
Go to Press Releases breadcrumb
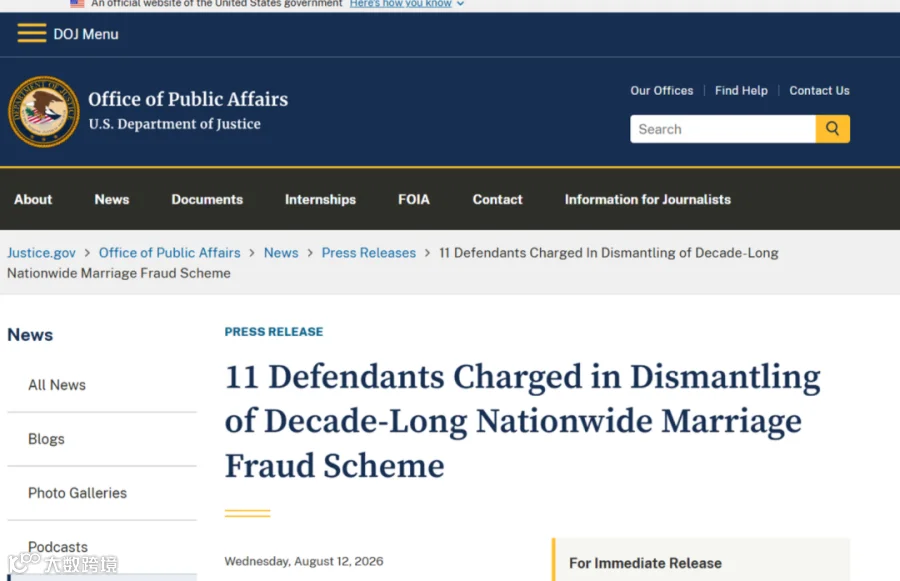368,253
